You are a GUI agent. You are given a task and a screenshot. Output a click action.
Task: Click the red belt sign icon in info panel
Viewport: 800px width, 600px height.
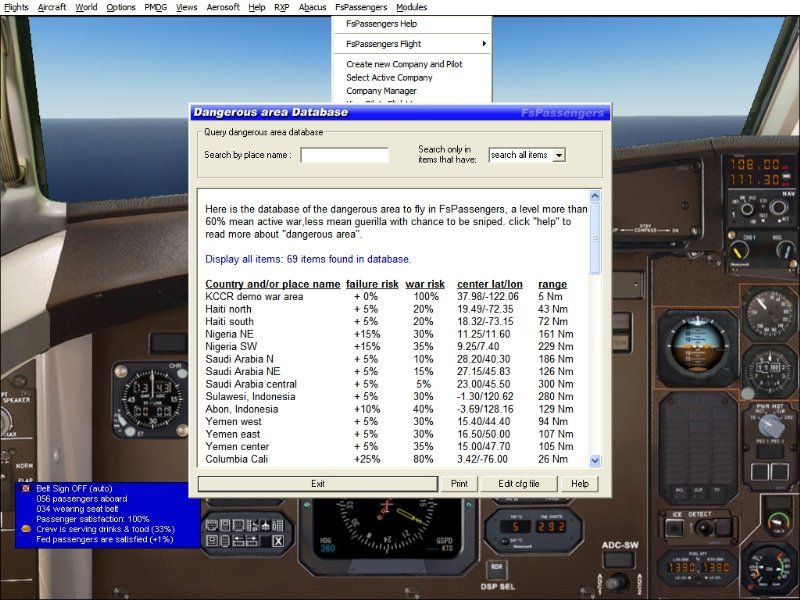tap(26, 488)
